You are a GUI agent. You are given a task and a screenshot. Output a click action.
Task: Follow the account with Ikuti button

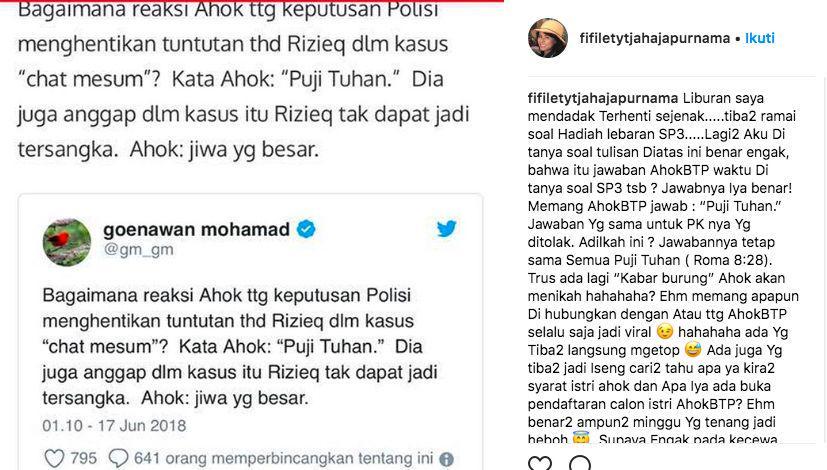coord(759,38)
